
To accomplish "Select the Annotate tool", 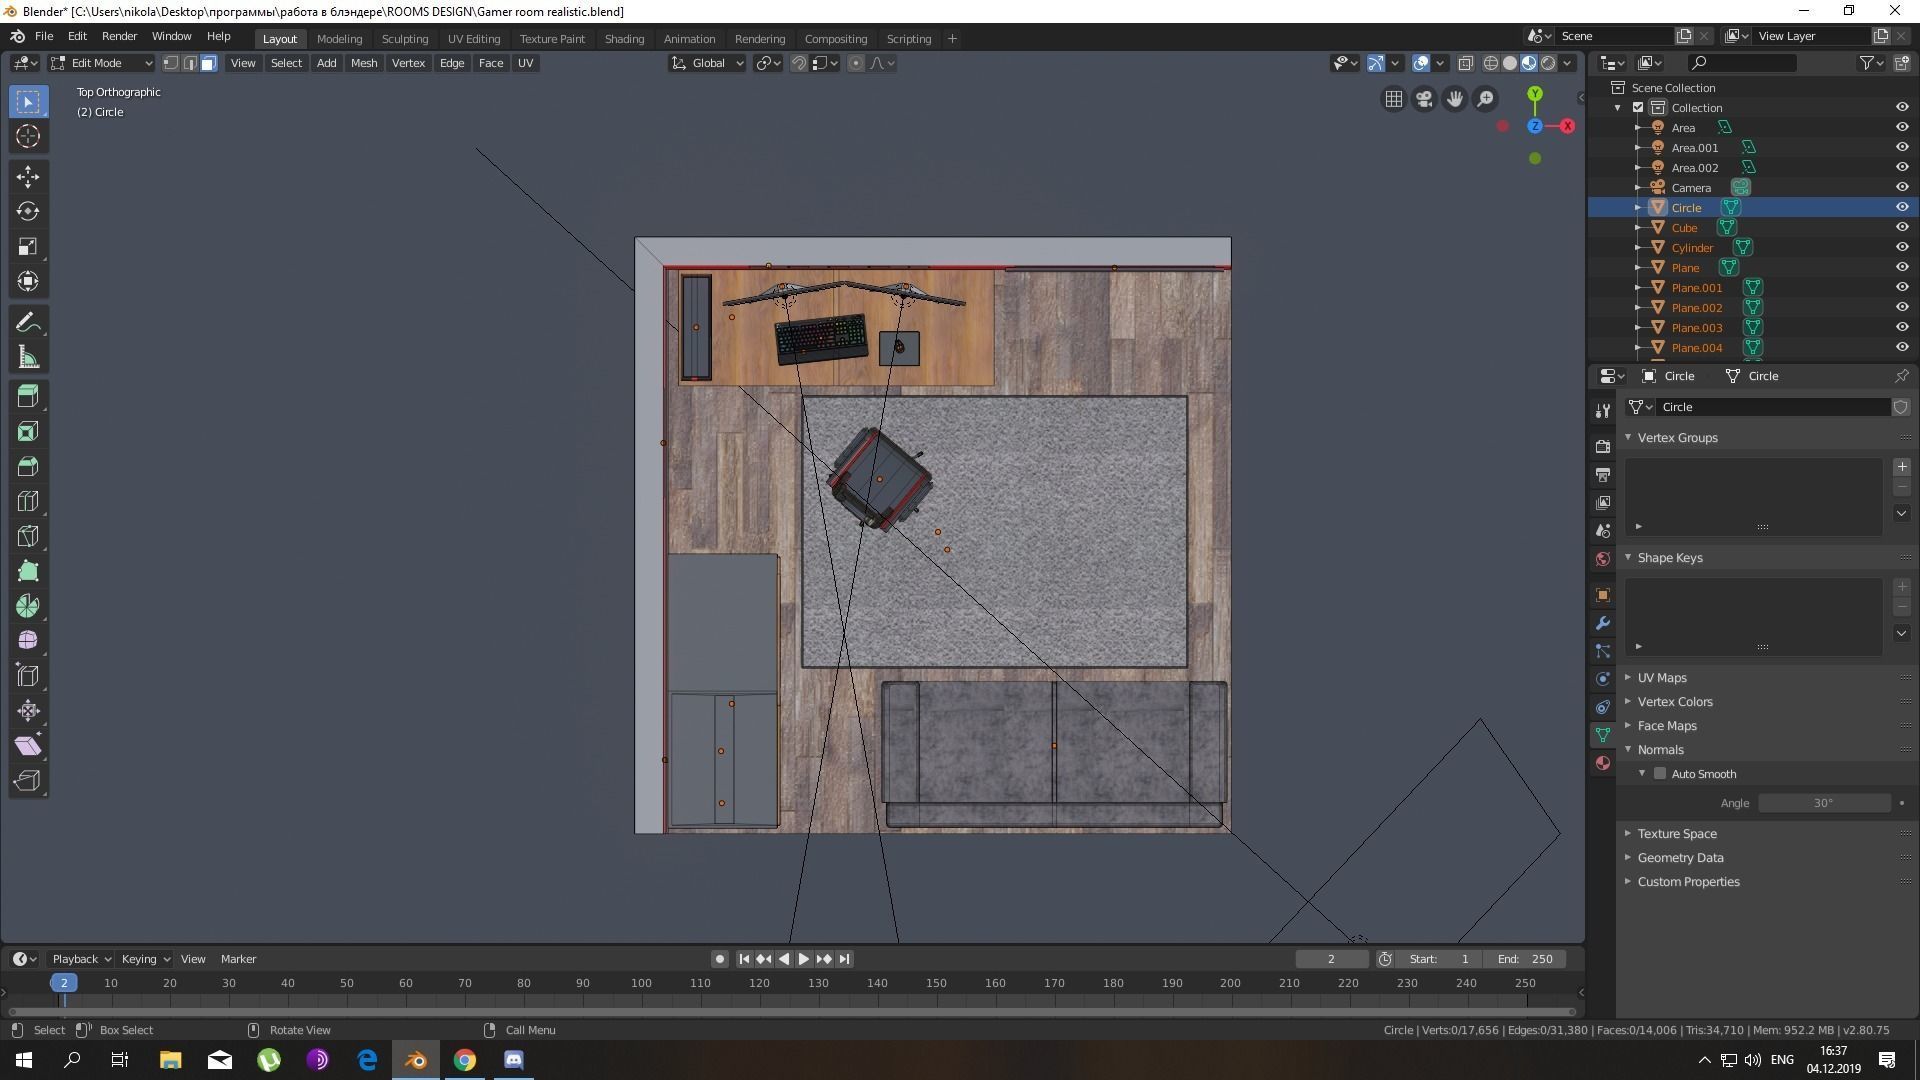I will click(x=28, y=323).
